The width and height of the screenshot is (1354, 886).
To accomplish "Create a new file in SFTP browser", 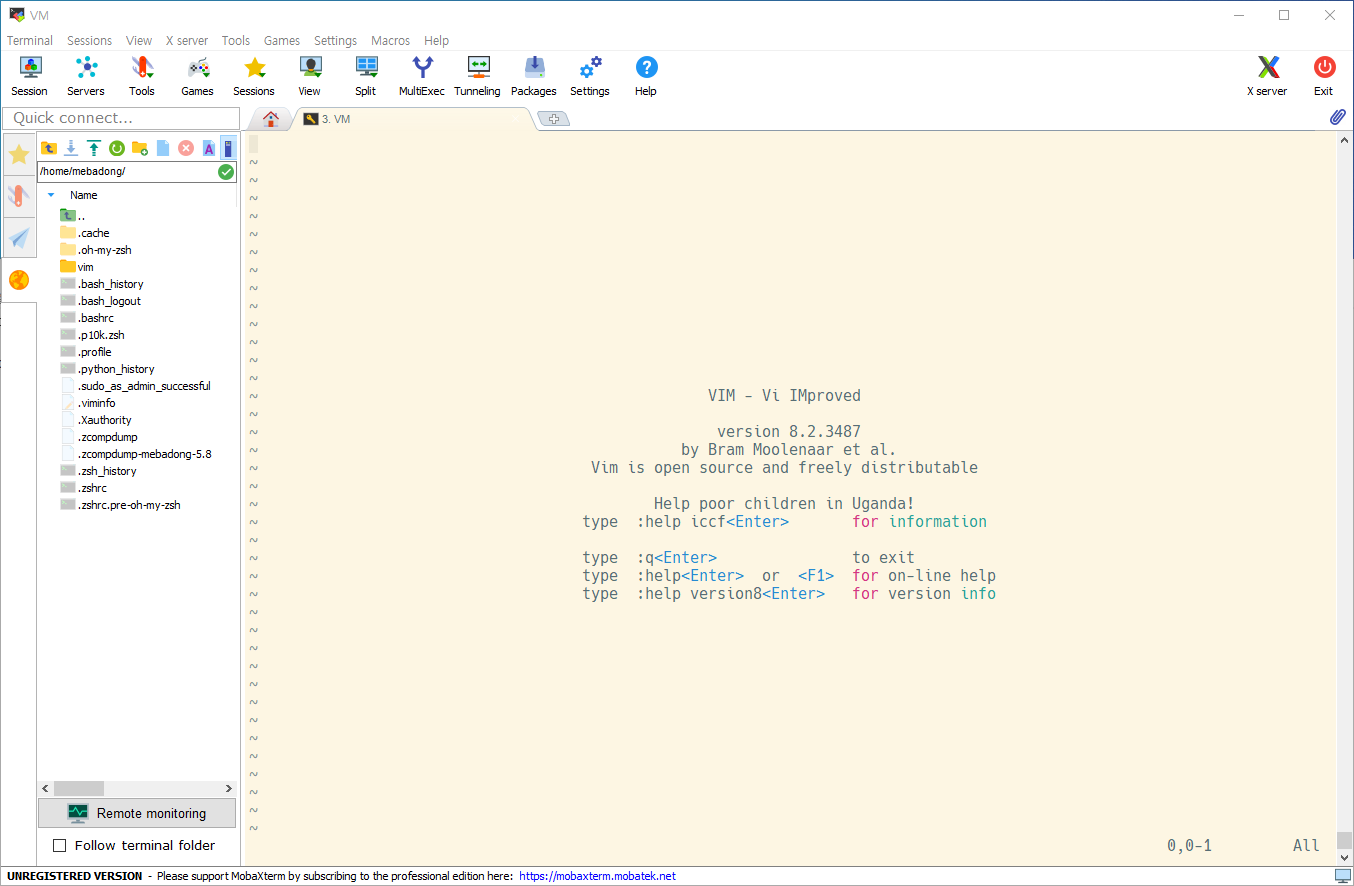I will click(x=163, y=148).
